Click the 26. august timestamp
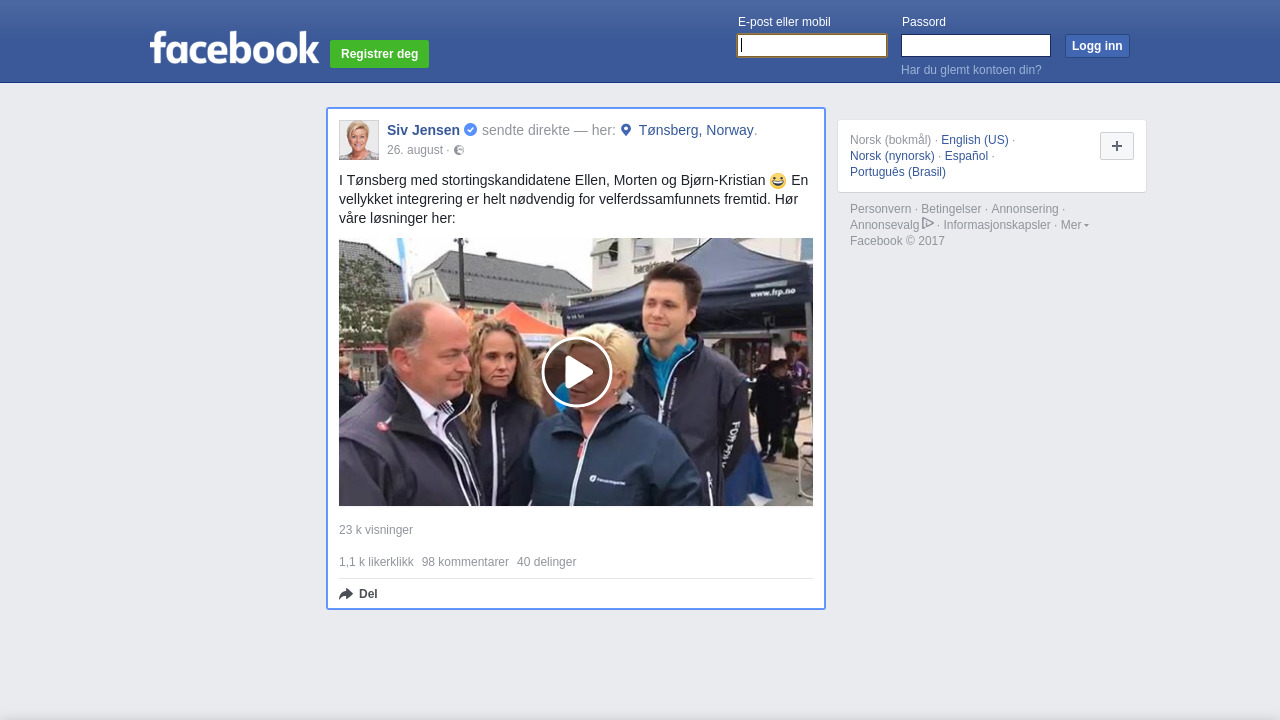This screenshot has height=720, width=1280. click(x=415, y=150)
